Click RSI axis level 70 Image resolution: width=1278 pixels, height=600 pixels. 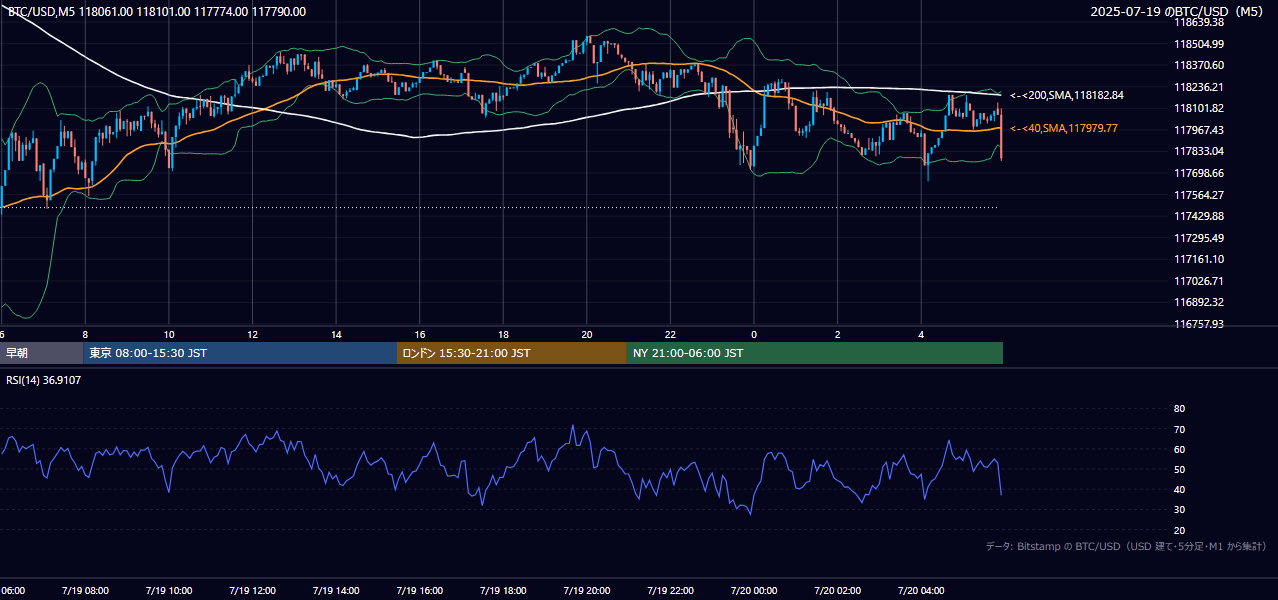tap(1179, 429)
